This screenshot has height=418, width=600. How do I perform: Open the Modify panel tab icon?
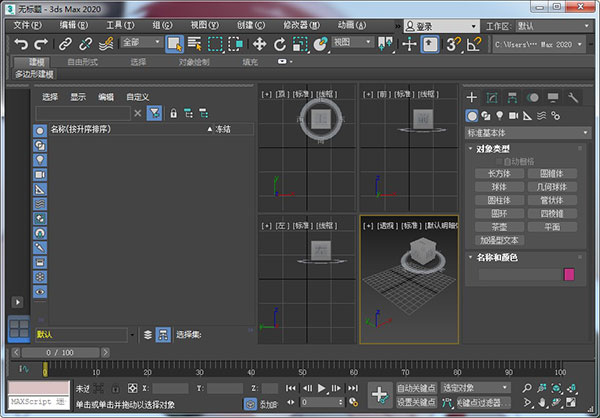click(x=492, y=97)
